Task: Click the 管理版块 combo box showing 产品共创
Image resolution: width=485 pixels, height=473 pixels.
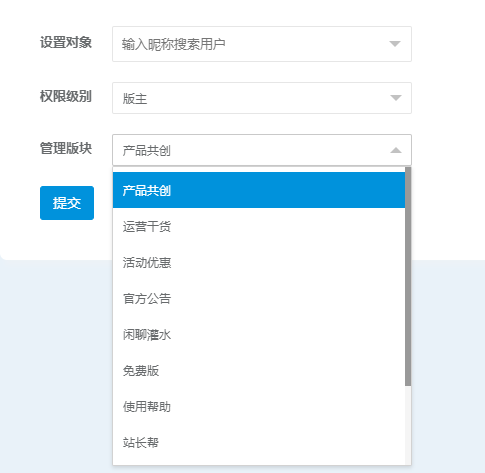Action: tap(262, 150)
